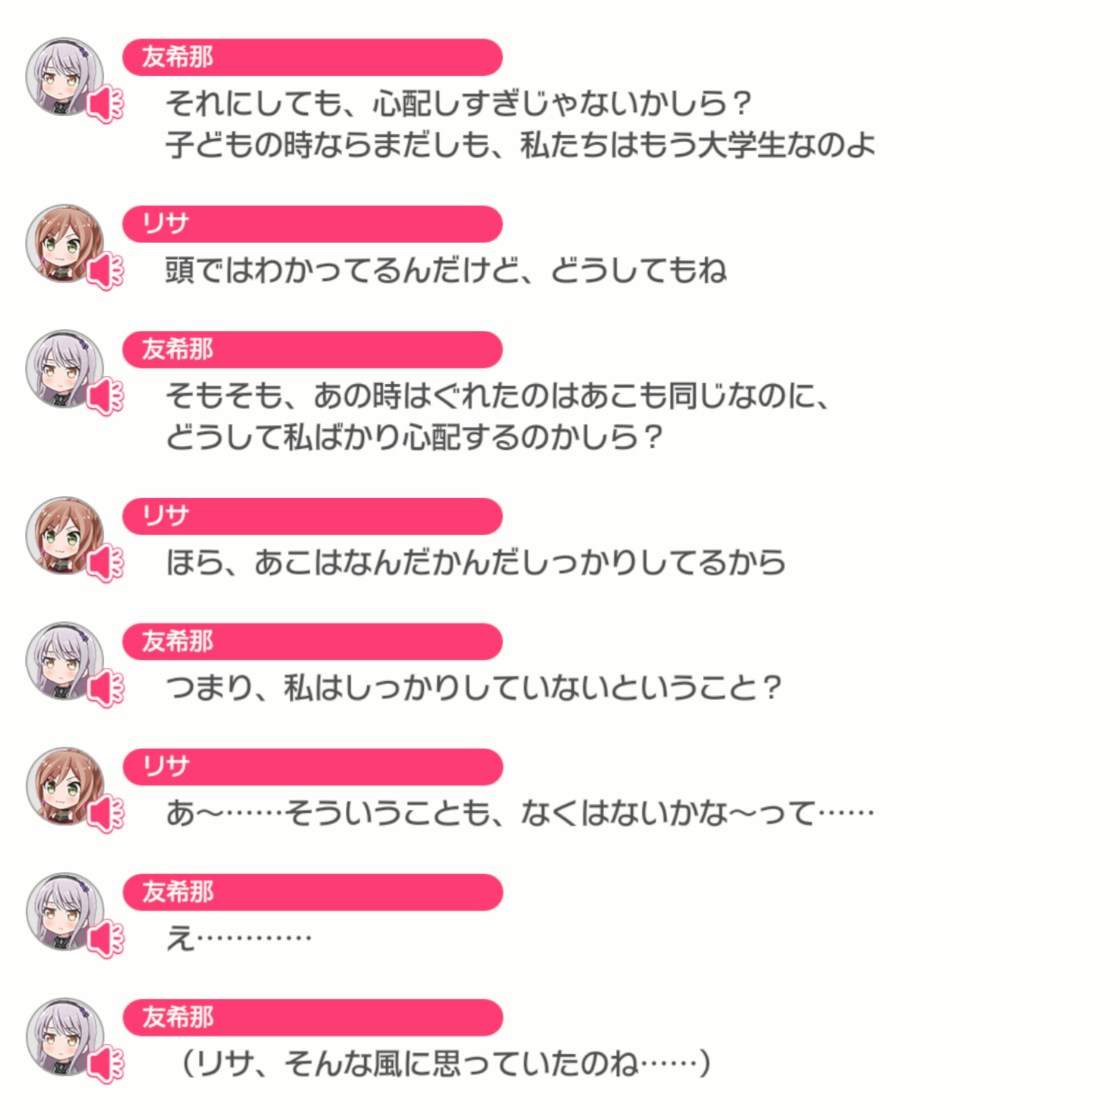Play voice for 友希那's line starting そもそも
Viewport: 1120px width, 1120px height.
(x=106, y=397)
